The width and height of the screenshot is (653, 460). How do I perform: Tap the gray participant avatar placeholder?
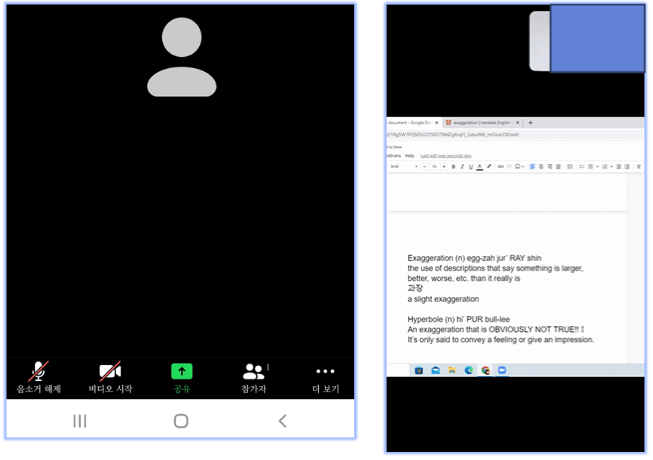pyautogui.click(x=182, y=57)
